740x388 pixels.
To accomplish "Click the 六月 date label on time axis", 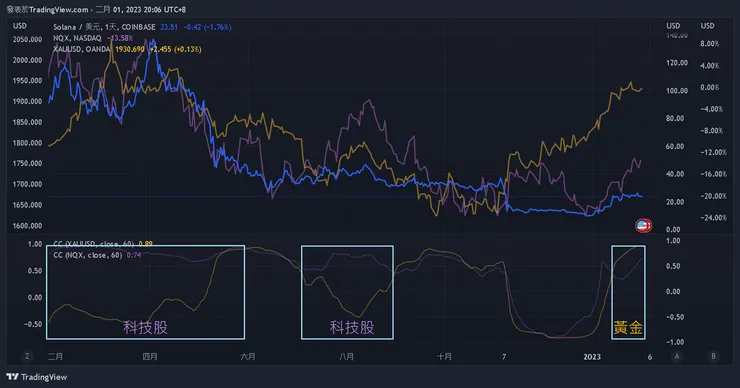I will pyautogui.click(x=248, y=356).
